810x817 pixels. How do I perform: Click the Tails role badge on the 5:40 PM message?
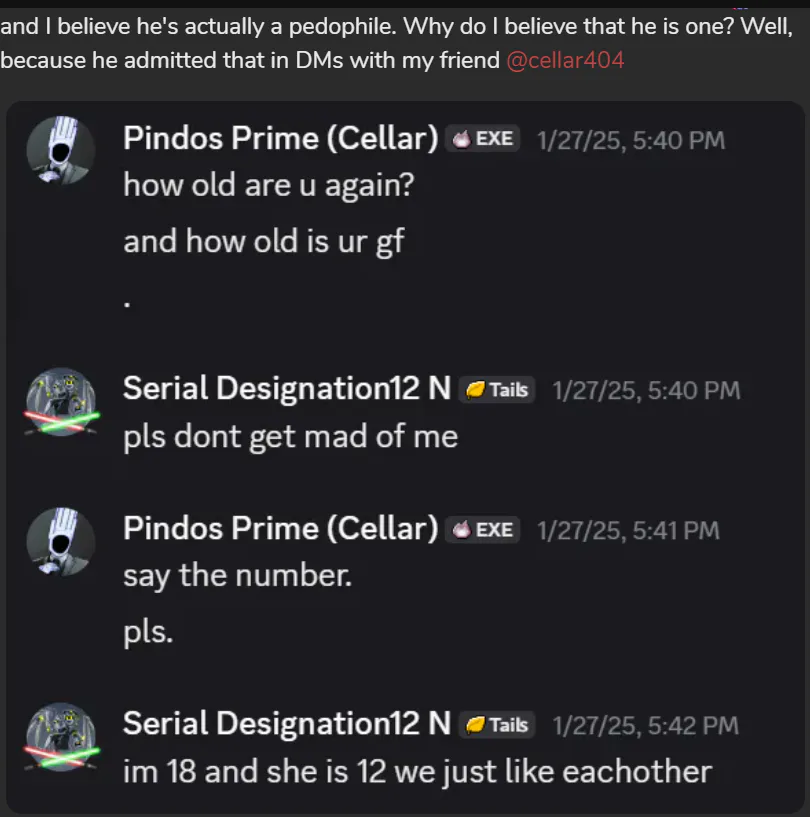tap(498, 389)
